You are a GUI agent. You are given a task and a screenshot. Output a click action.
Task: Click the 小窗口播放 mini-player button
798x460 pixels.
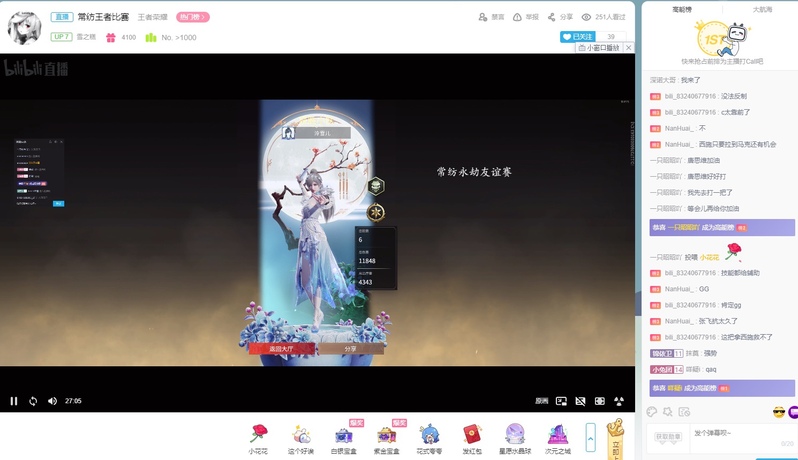[x=599, y=47]
